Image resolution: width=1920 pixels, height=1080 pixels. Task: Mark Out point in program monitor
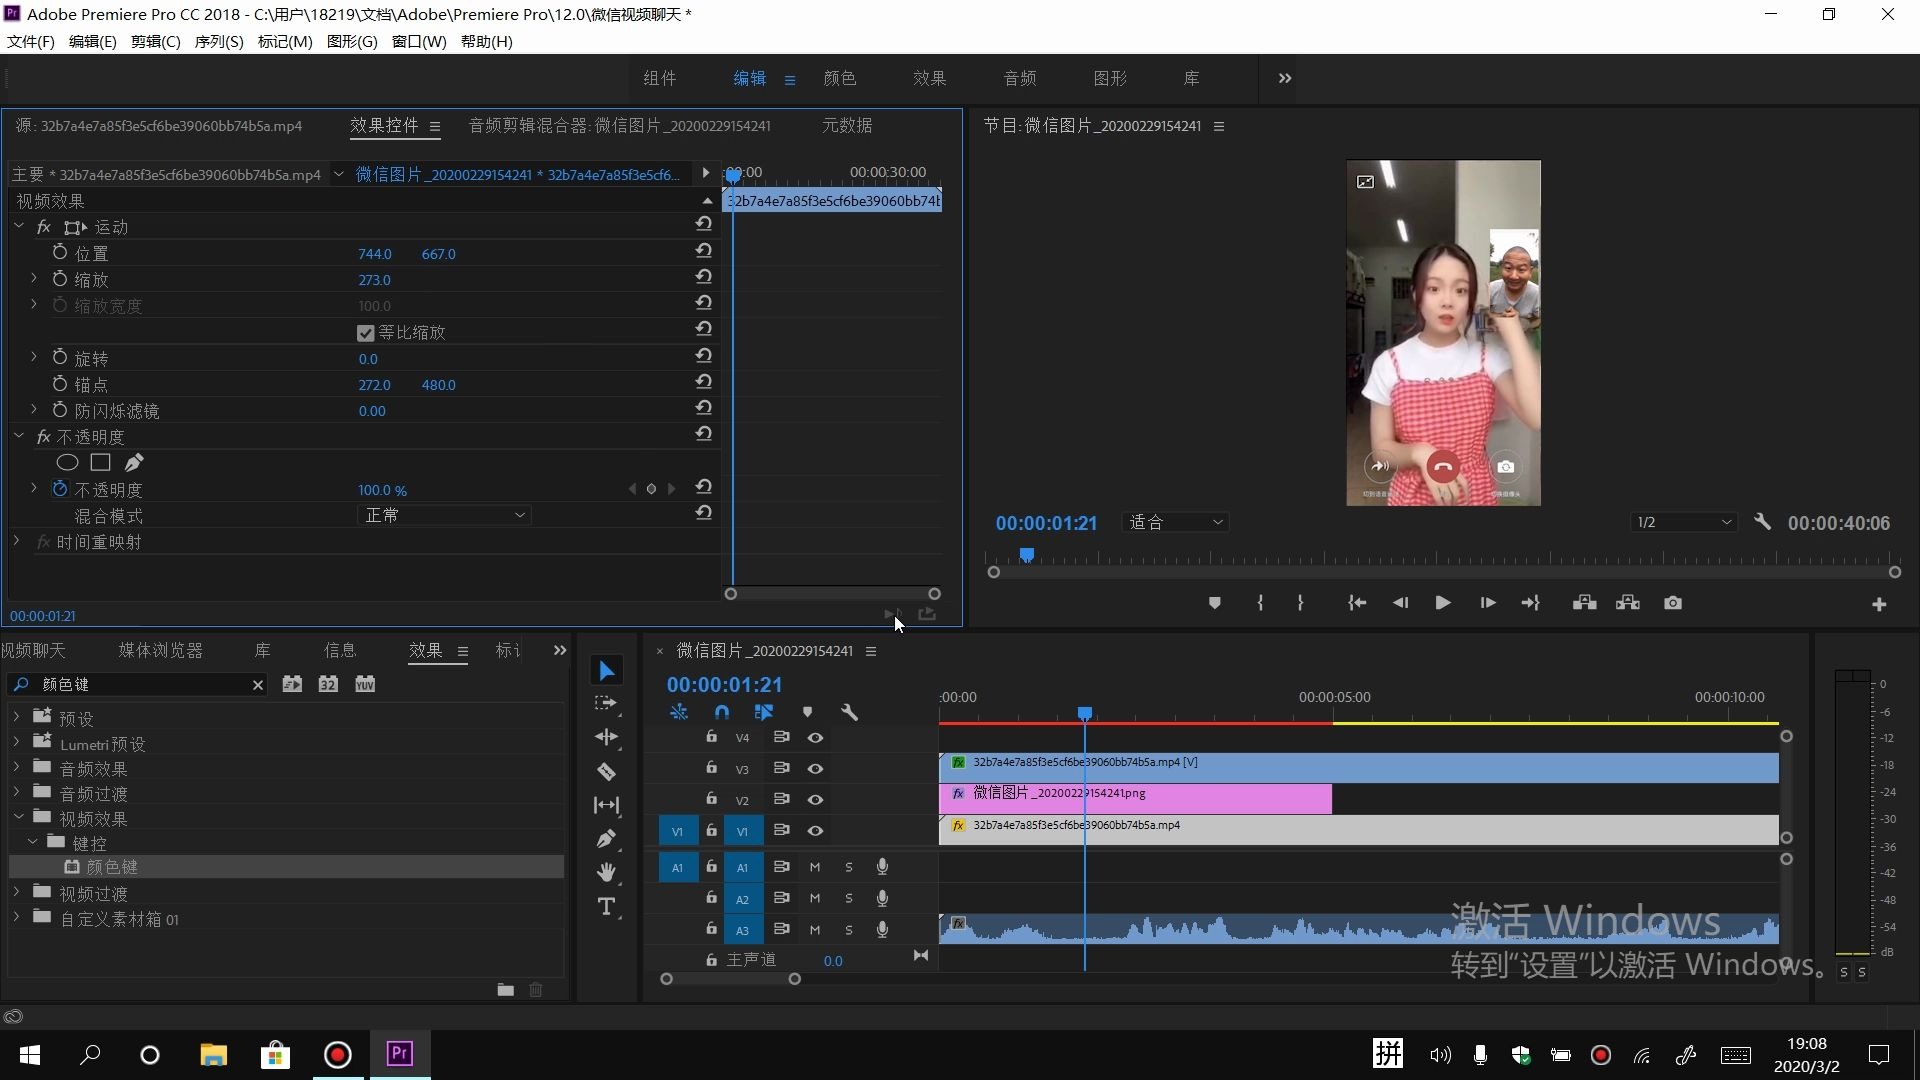click(x=1300, y=603)
